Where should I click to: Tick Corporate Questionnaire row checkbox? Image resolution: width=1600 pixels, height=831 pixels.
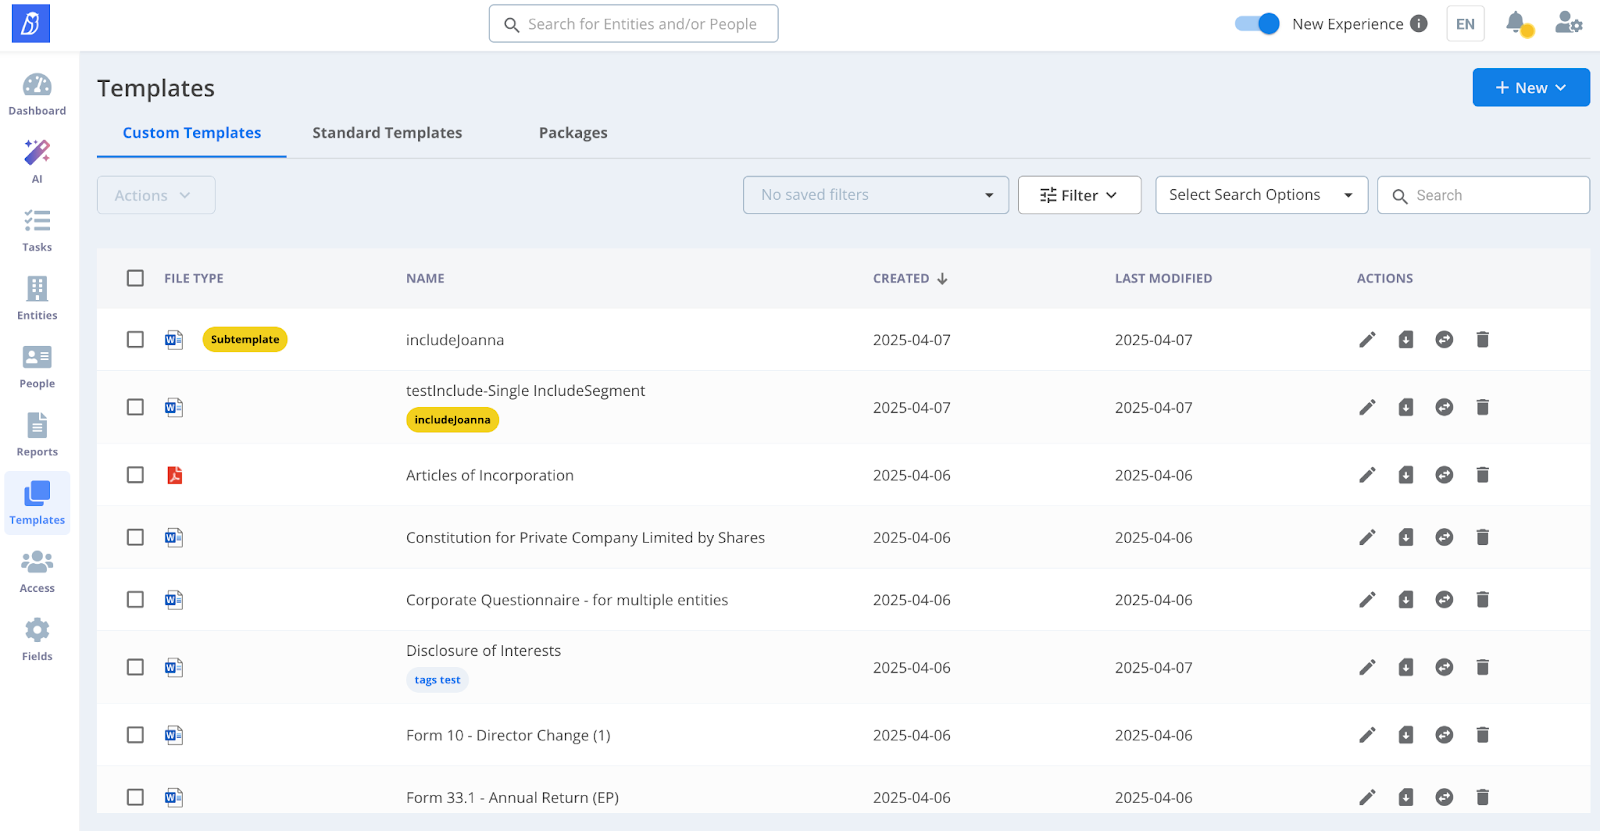[x=135, y=600]
